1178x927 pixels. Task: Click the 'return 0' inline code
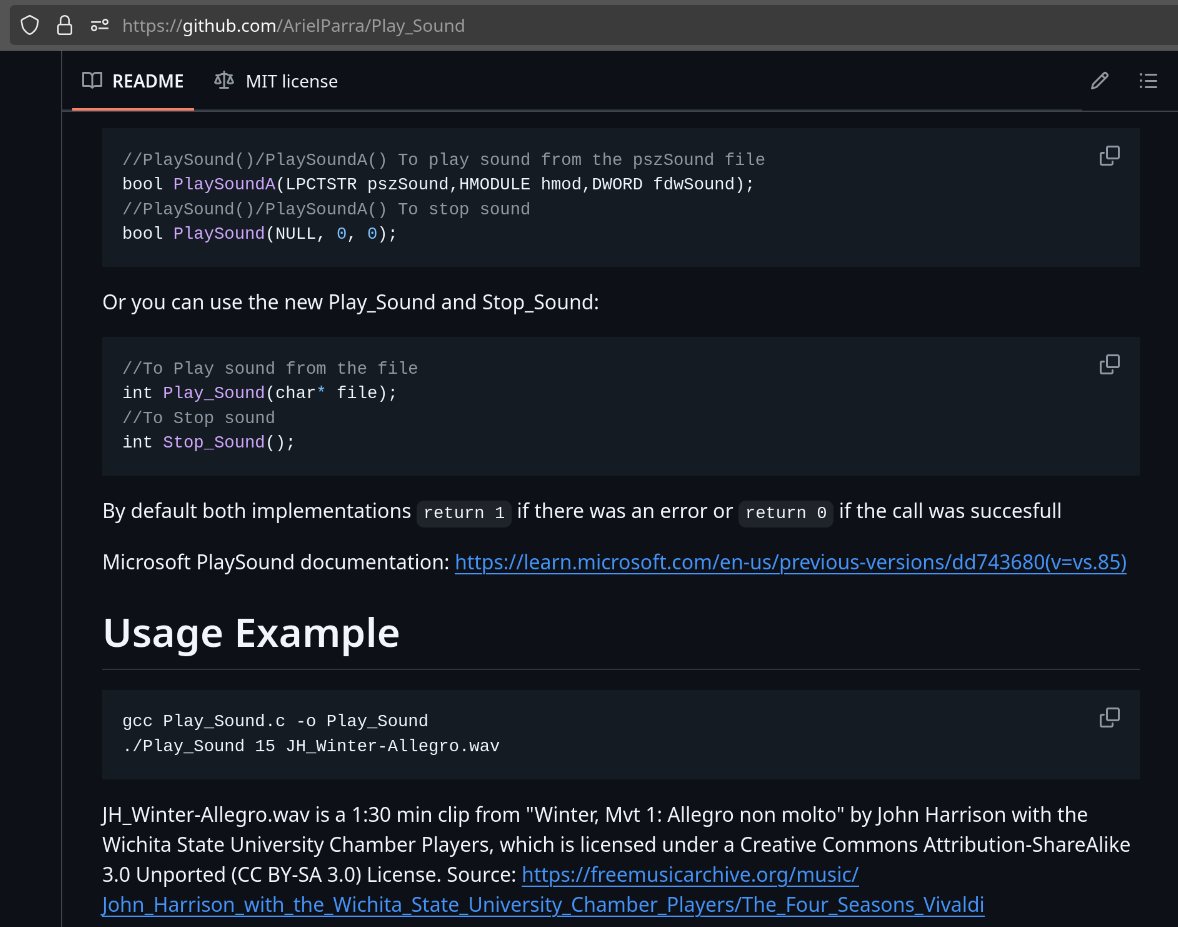tap(786, 512)
